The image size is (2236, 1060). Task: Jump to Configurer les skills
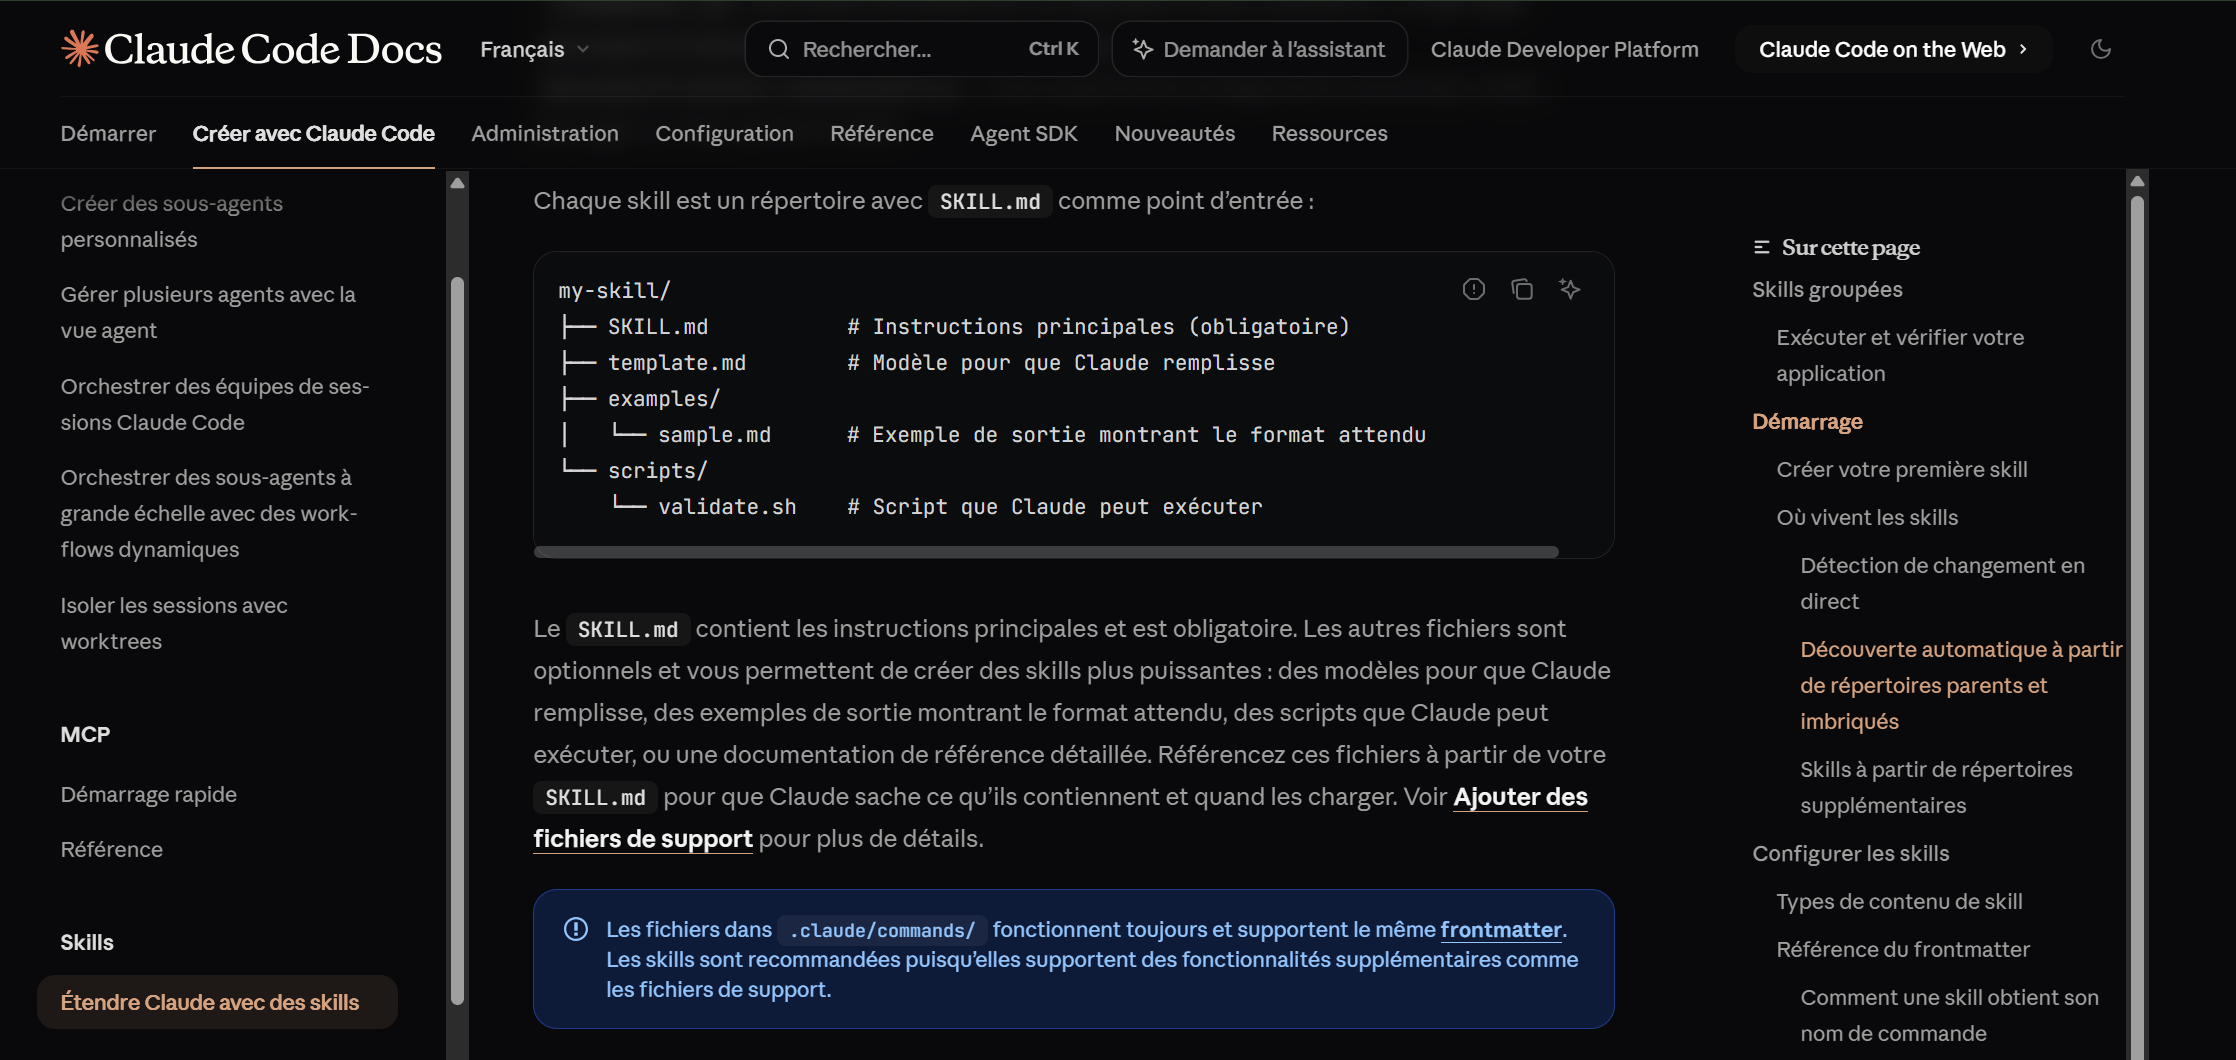(1851, 853)
